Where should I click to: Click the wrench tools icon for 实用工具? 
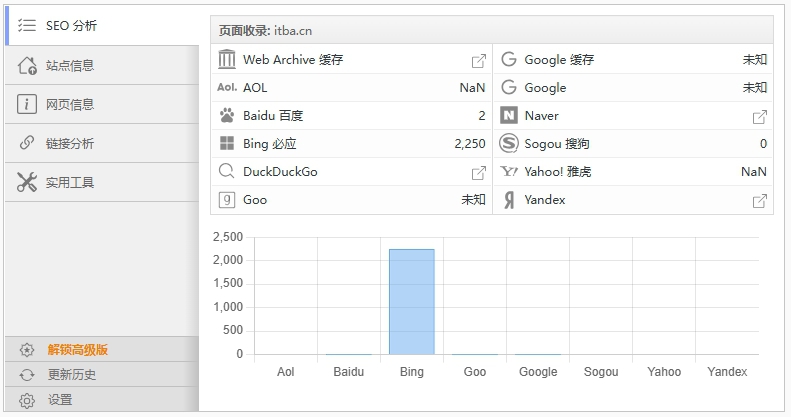point(27,182)
